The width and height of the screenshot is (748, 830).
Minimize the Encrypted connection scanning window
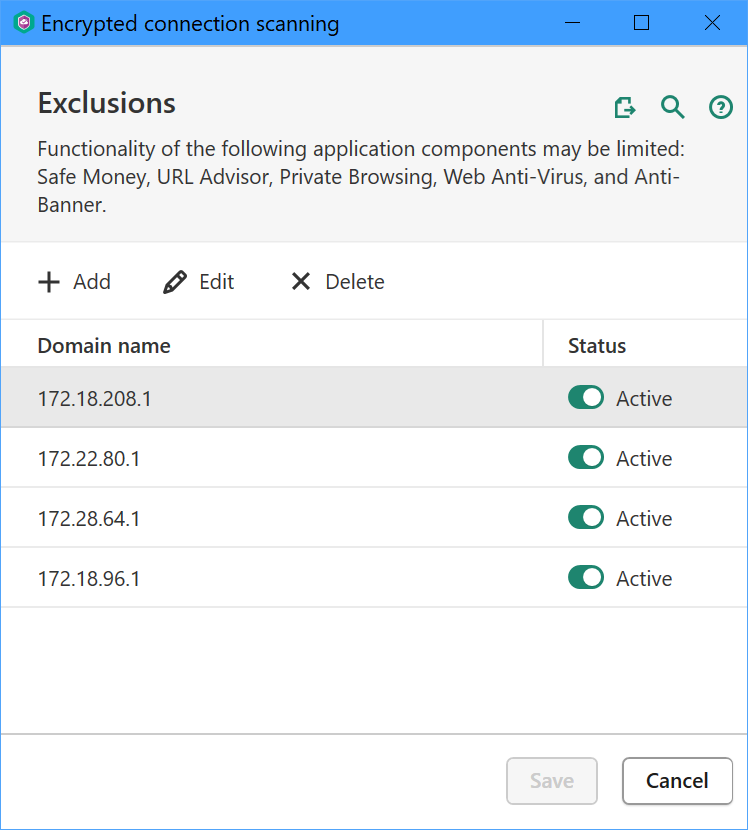tap(572, 23)
